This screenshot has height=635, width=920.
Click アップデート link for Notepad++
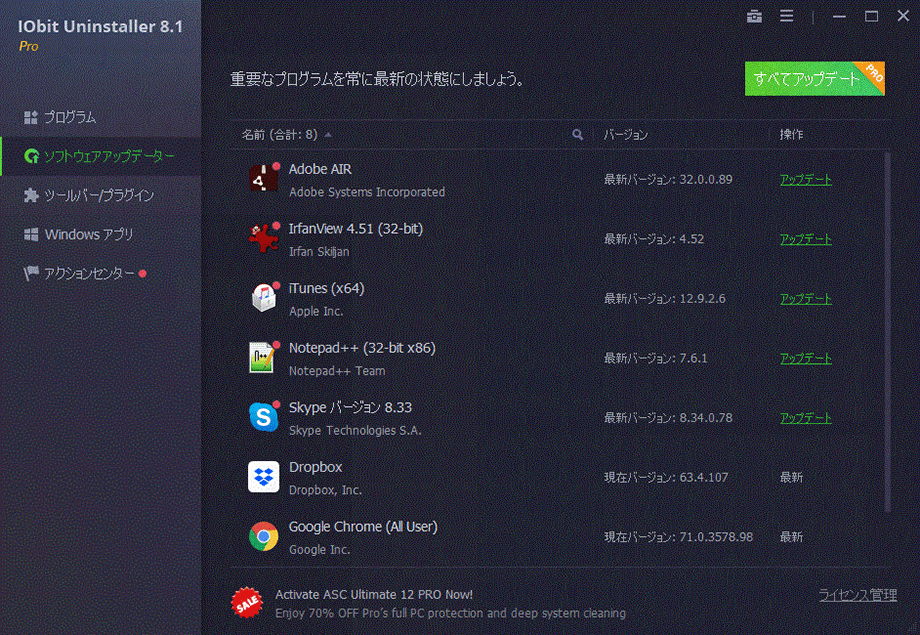coord(806,359)
